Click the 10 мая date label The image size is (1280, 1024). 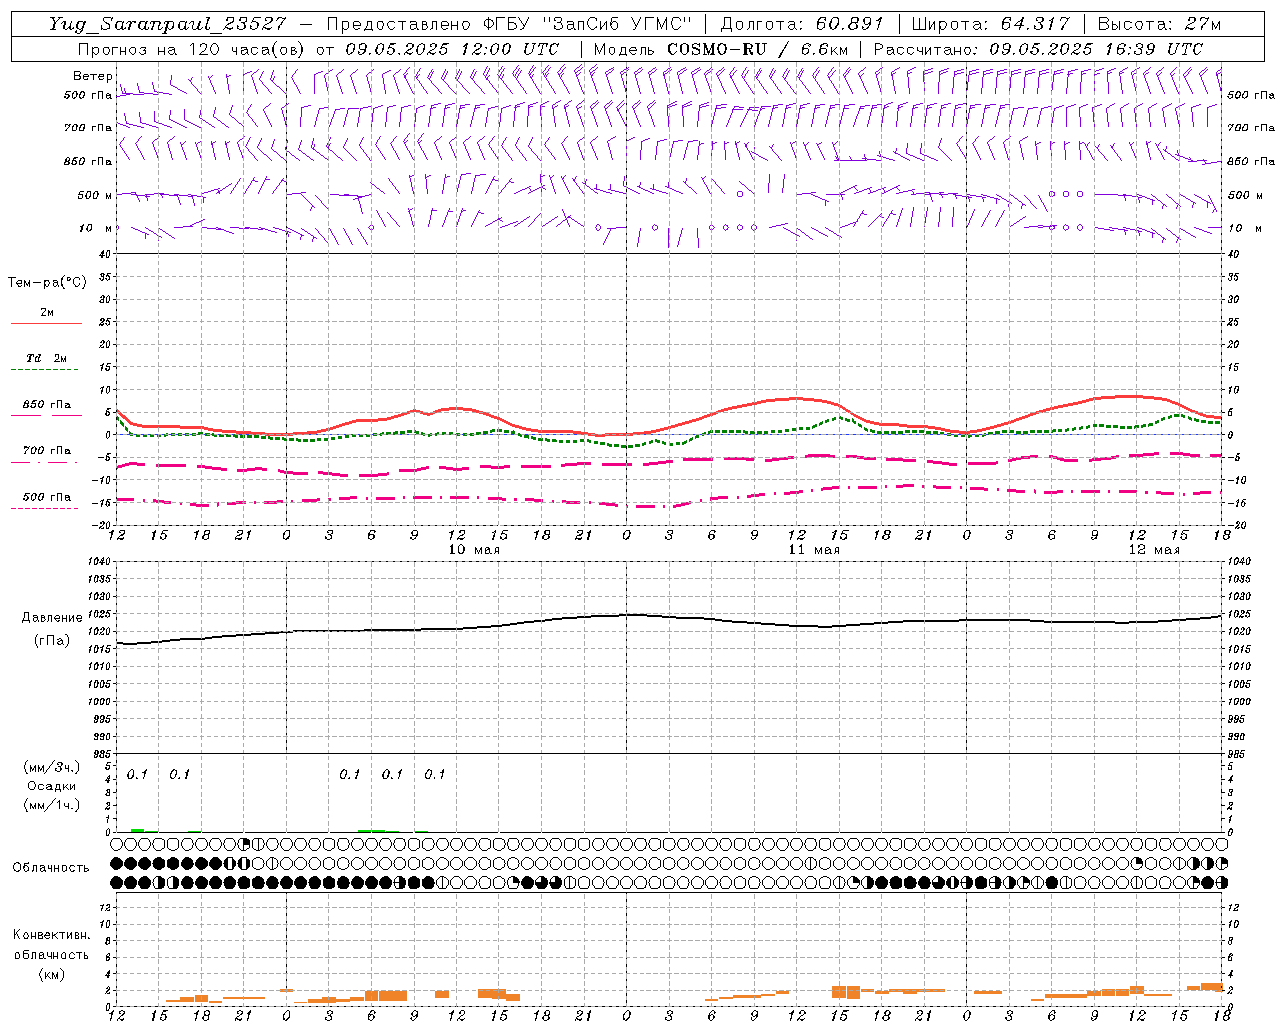(x=474, y=550)
